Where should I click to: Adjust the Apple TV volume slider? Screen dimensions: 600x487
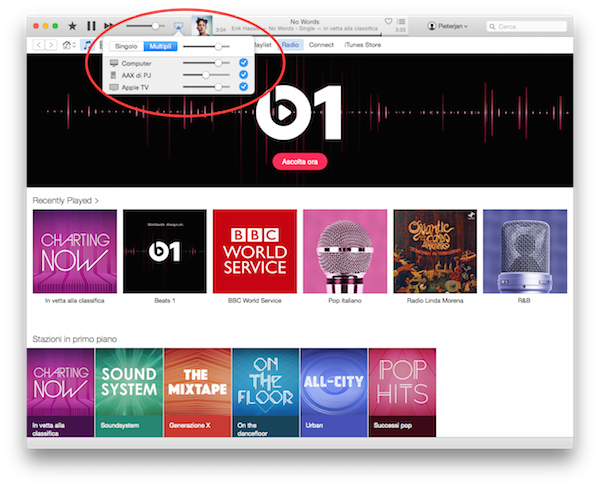pyautogui.click(x=206, y=87)
